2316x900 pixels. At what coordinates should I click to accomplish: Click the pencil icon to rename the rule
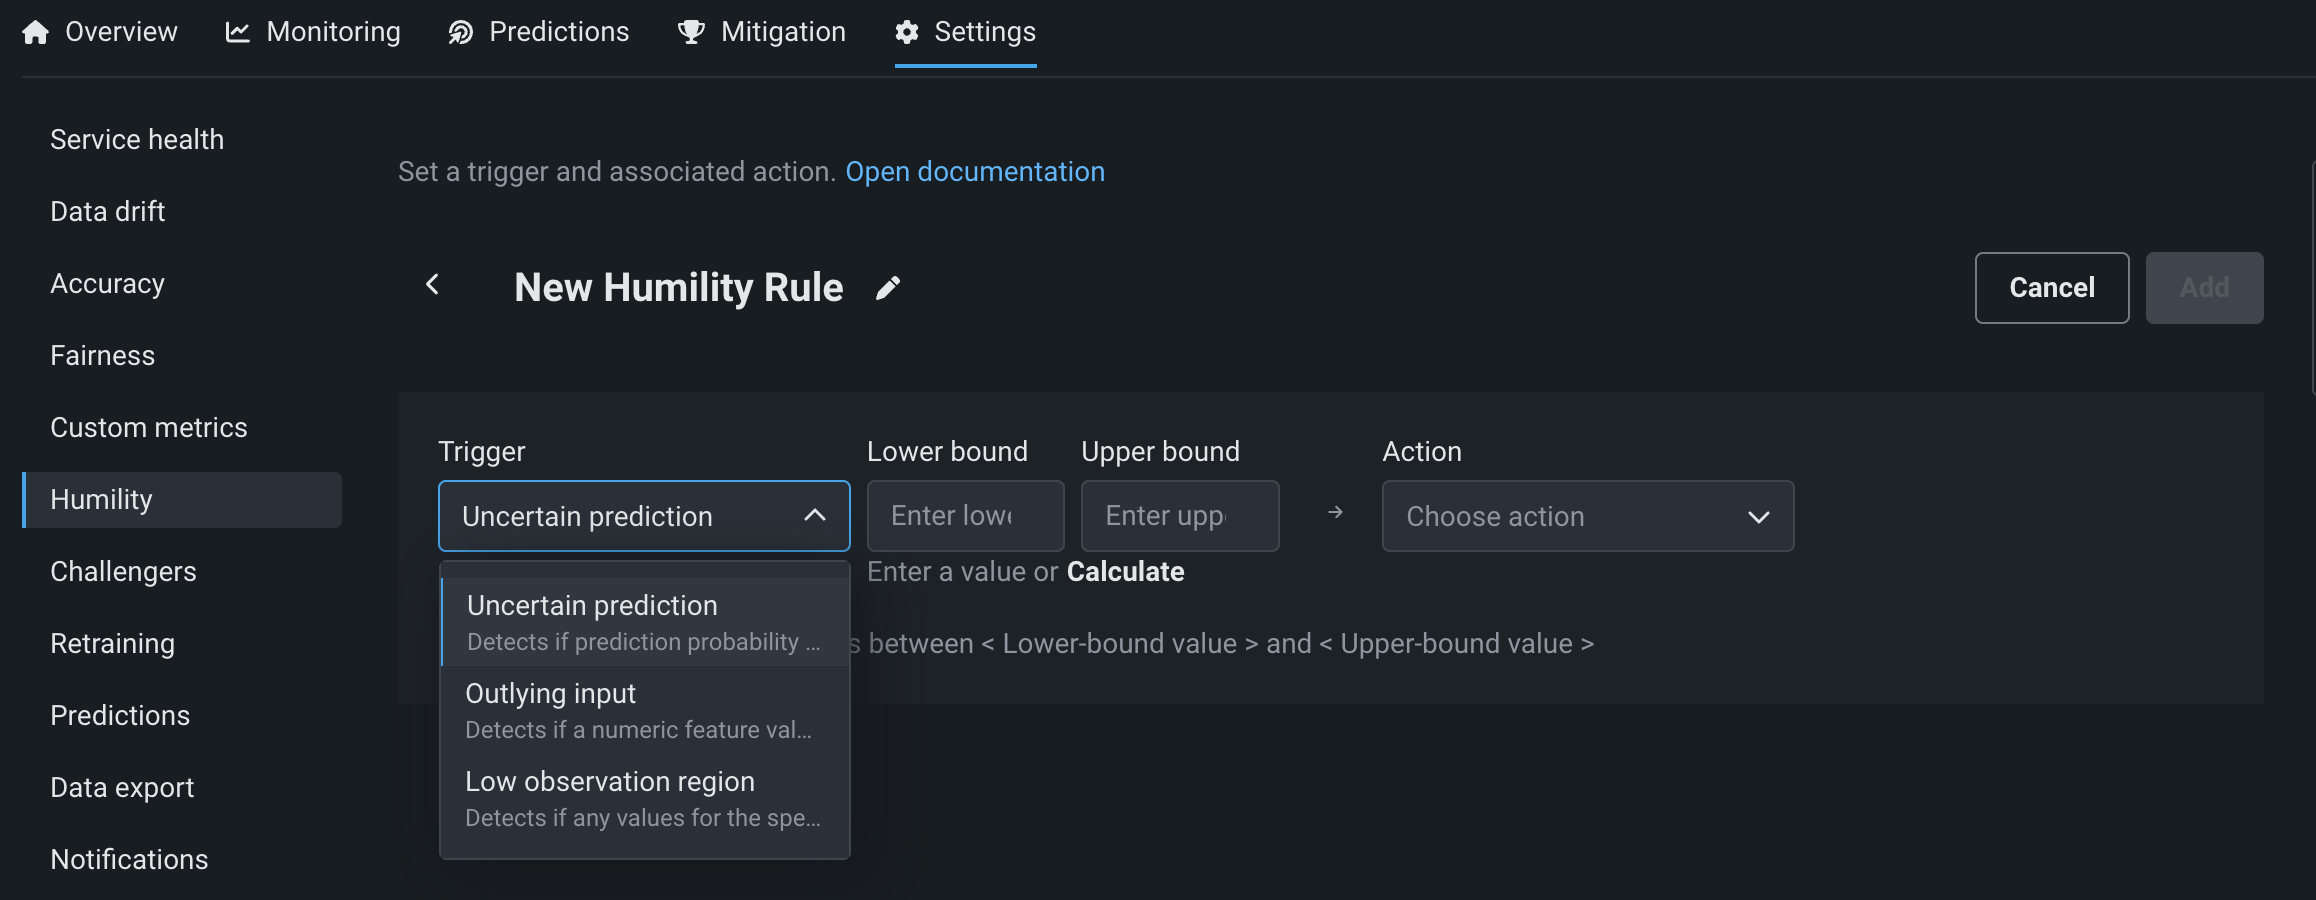click(x=888, y=288)
